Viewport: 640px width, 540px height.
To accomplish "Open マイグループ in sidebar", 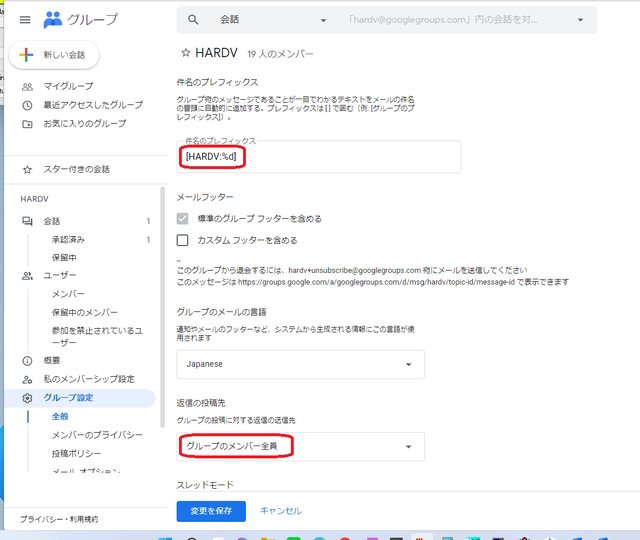I will [69, 87].
